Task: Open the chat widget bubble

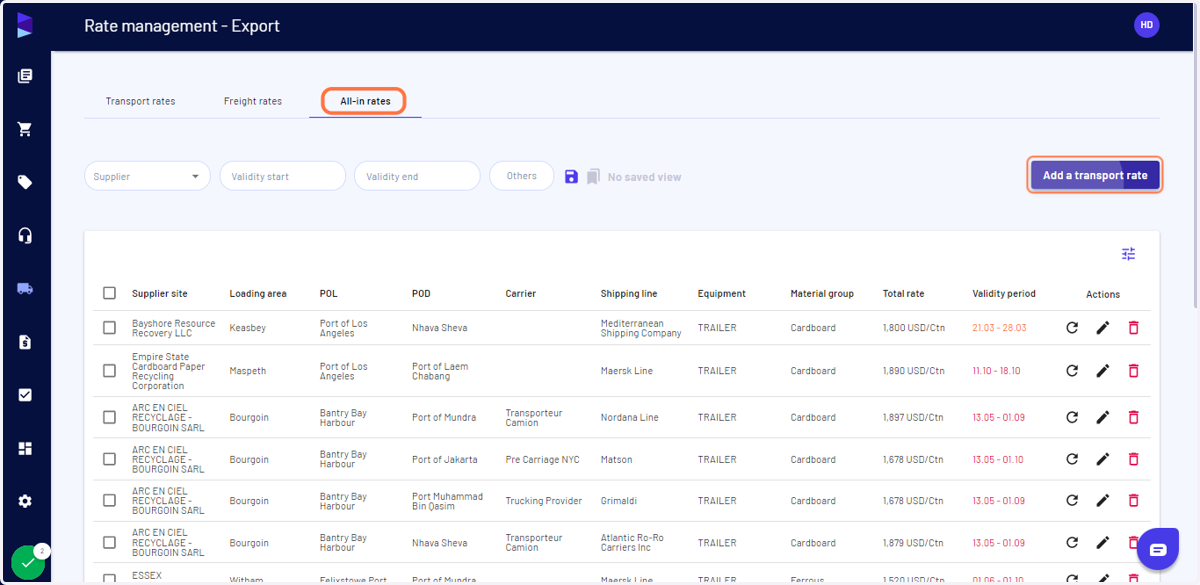Action: point(1158,549)
